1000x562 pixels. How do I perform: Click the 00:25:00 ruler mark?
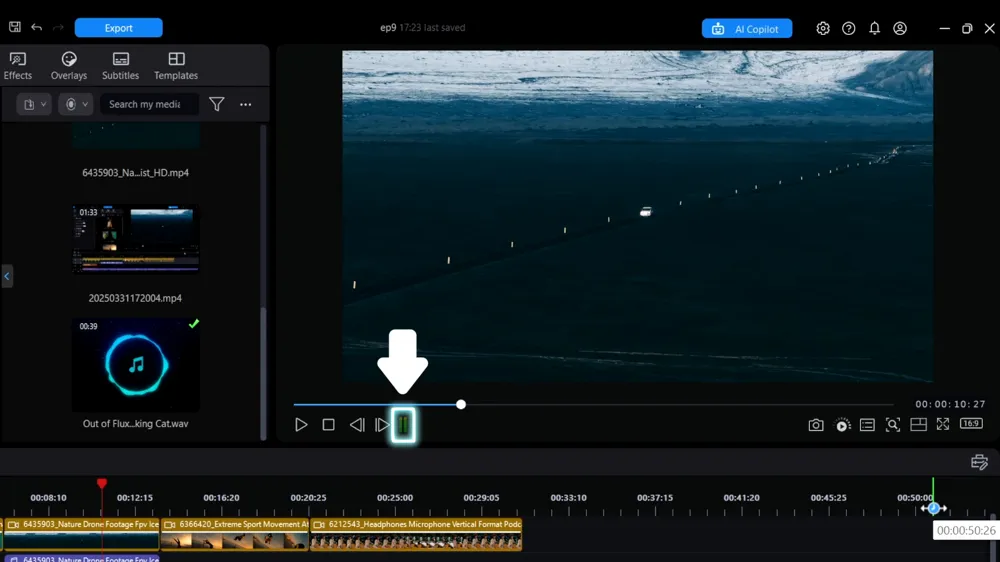pos(395,498)
